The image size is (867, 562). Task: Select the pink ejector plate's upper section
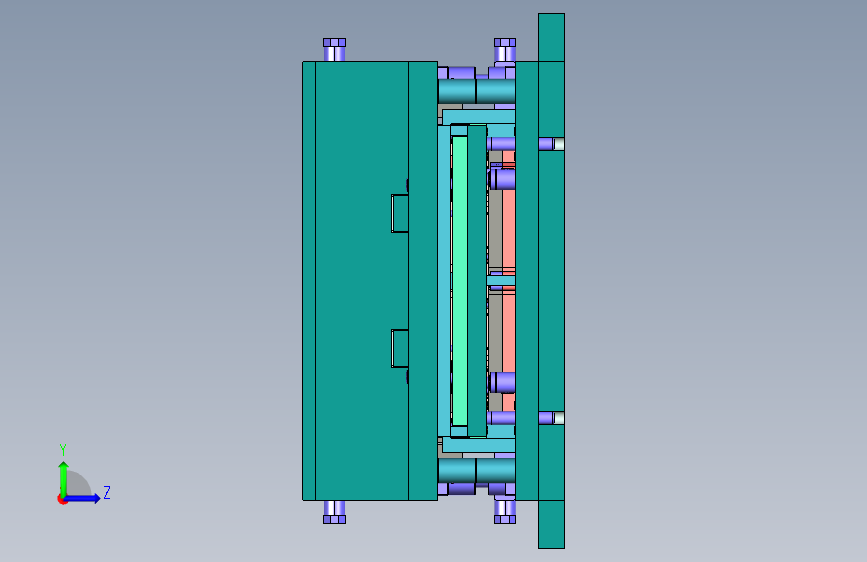(x=509, y=230)
